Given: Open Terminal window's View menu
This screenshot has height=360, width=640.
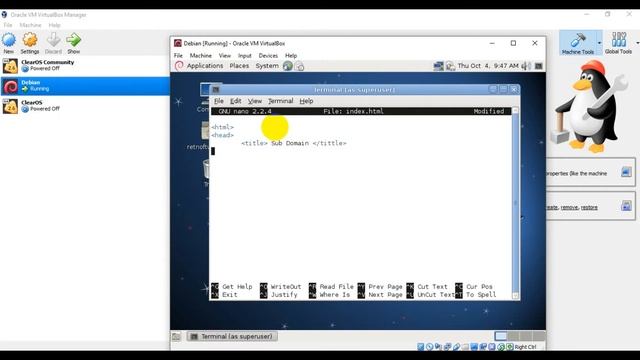Looking at the screenshot, I should (255, 101).
